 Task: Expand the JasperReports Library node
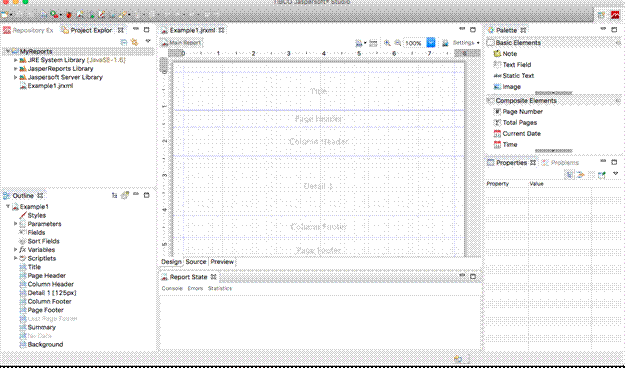(16, 68)
